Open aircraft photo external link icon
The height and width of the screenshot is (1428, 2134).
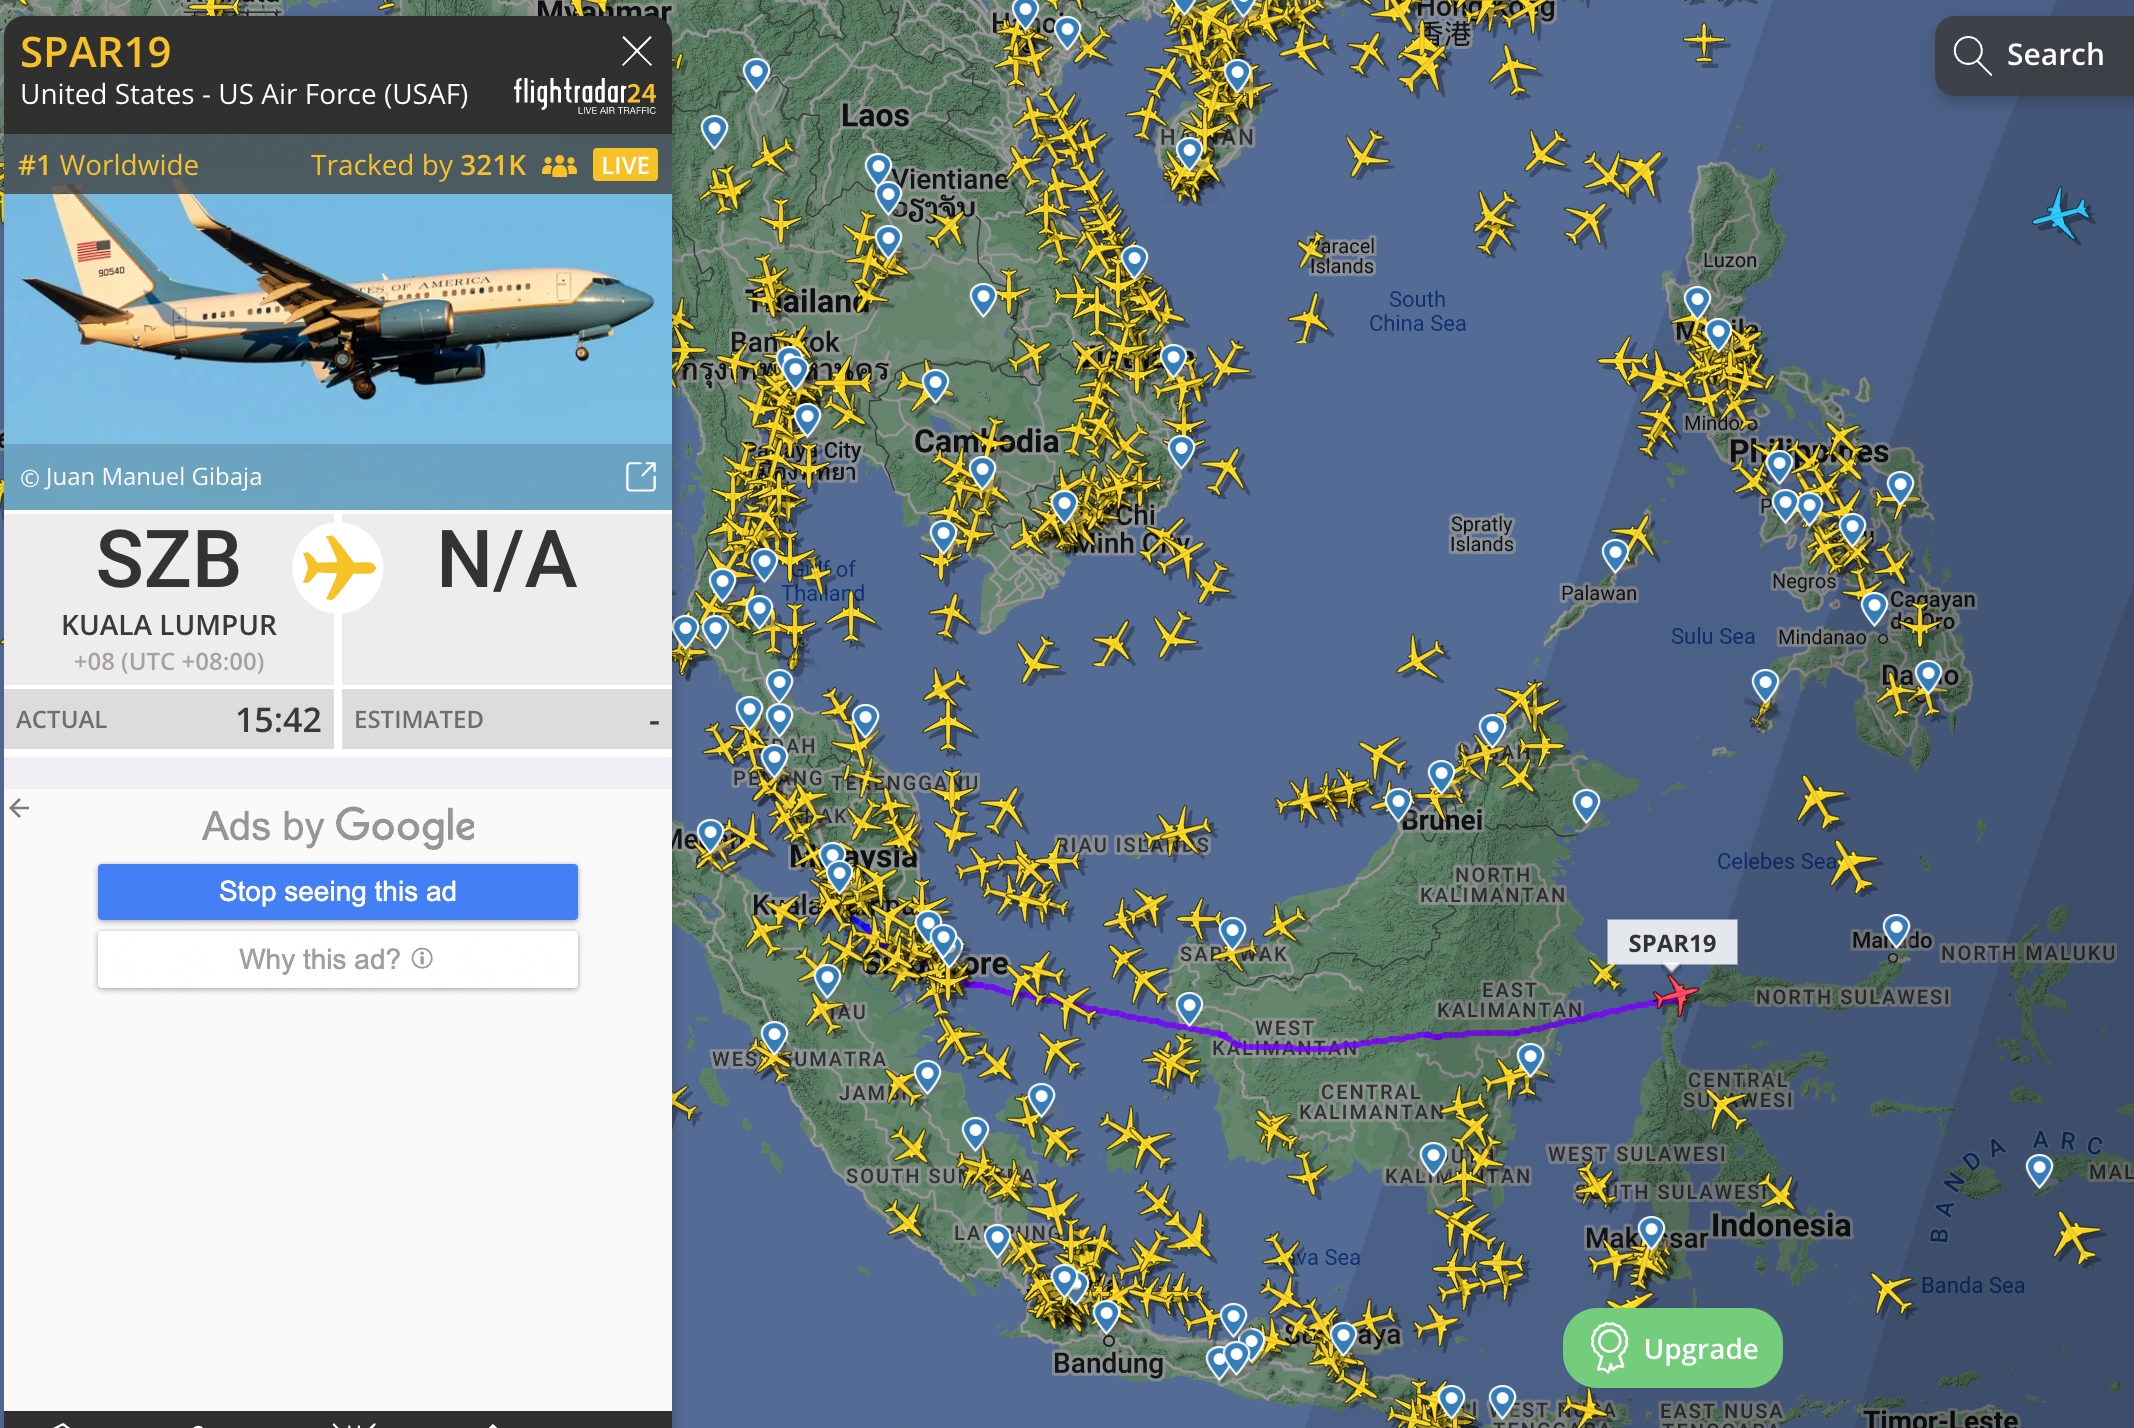click(x=640, y=477)
